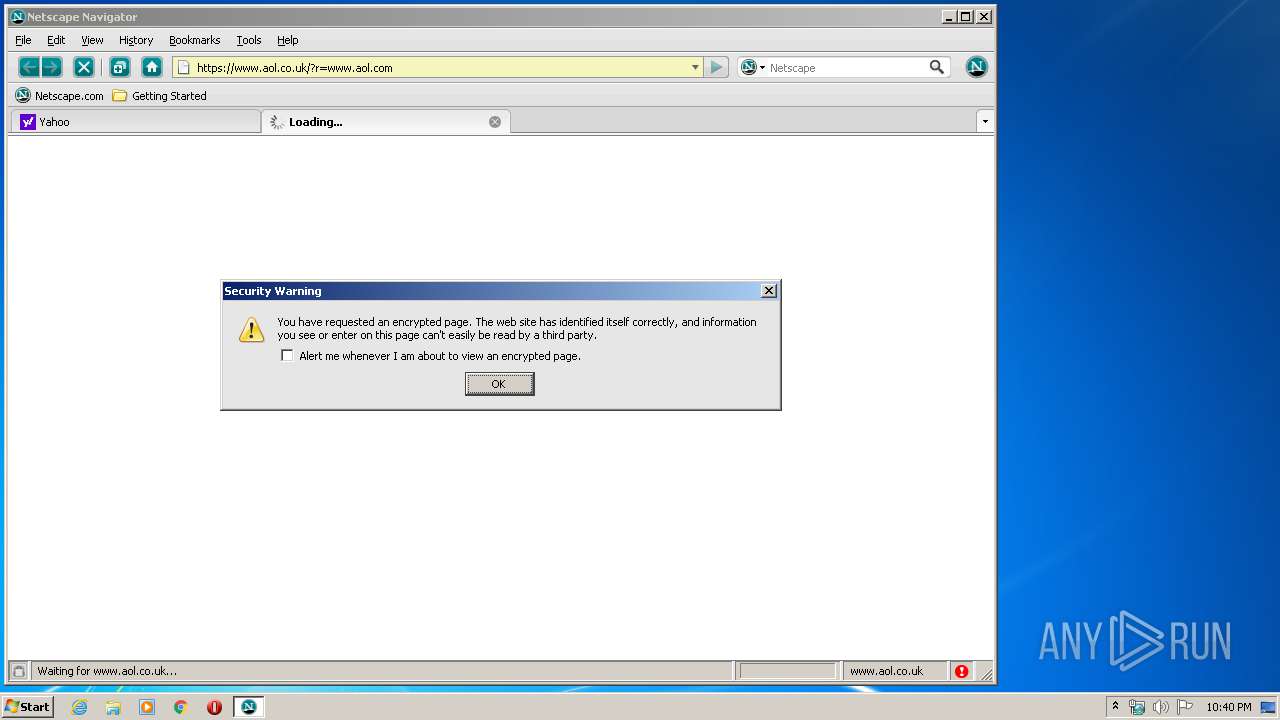Click the Netscape search input field
This screenshot has height=720, width=1280.
click(x=847, y=68)
